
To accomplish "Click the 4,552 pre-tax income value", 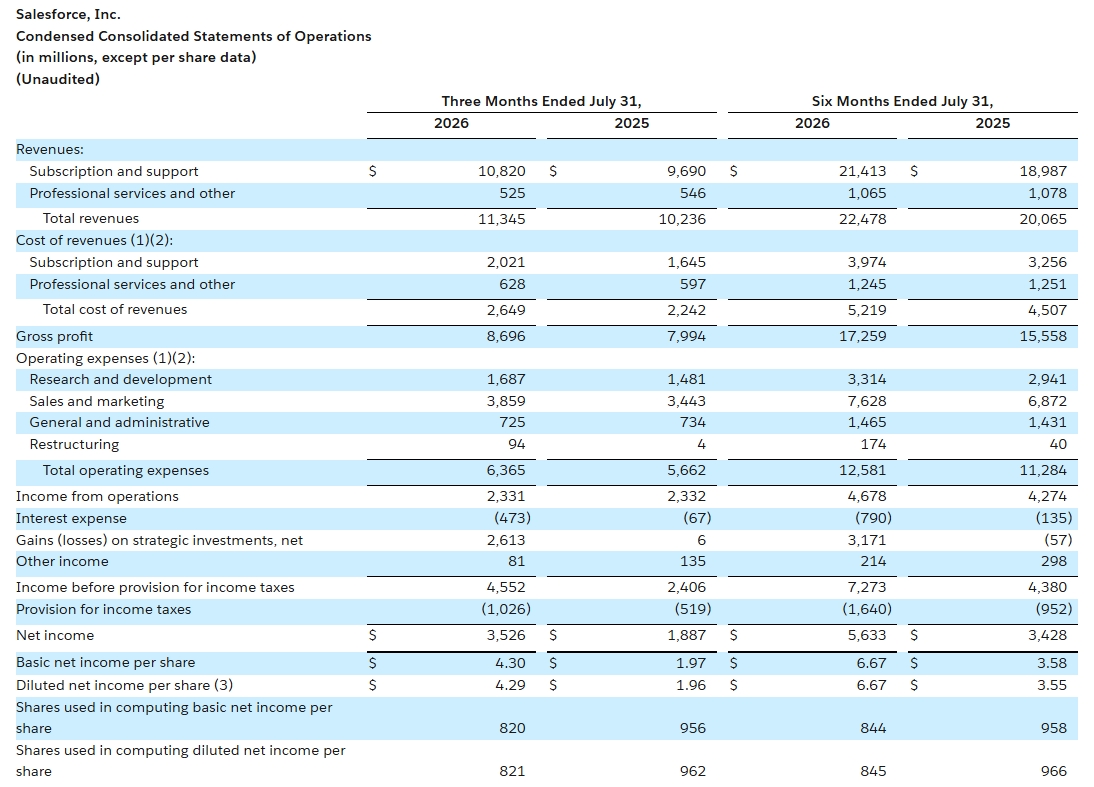I will pos(506,587).
